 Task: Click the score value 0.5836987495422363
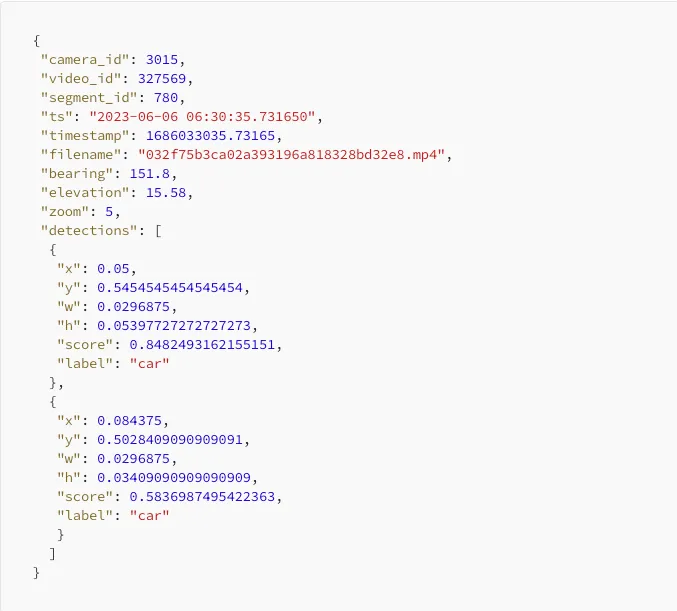(202, 497)
